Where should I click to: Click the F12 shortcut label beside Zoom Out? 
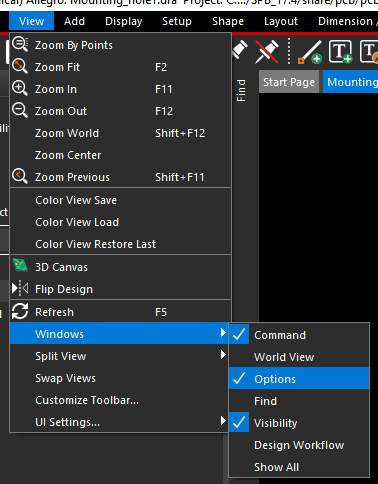pos(164,111)
